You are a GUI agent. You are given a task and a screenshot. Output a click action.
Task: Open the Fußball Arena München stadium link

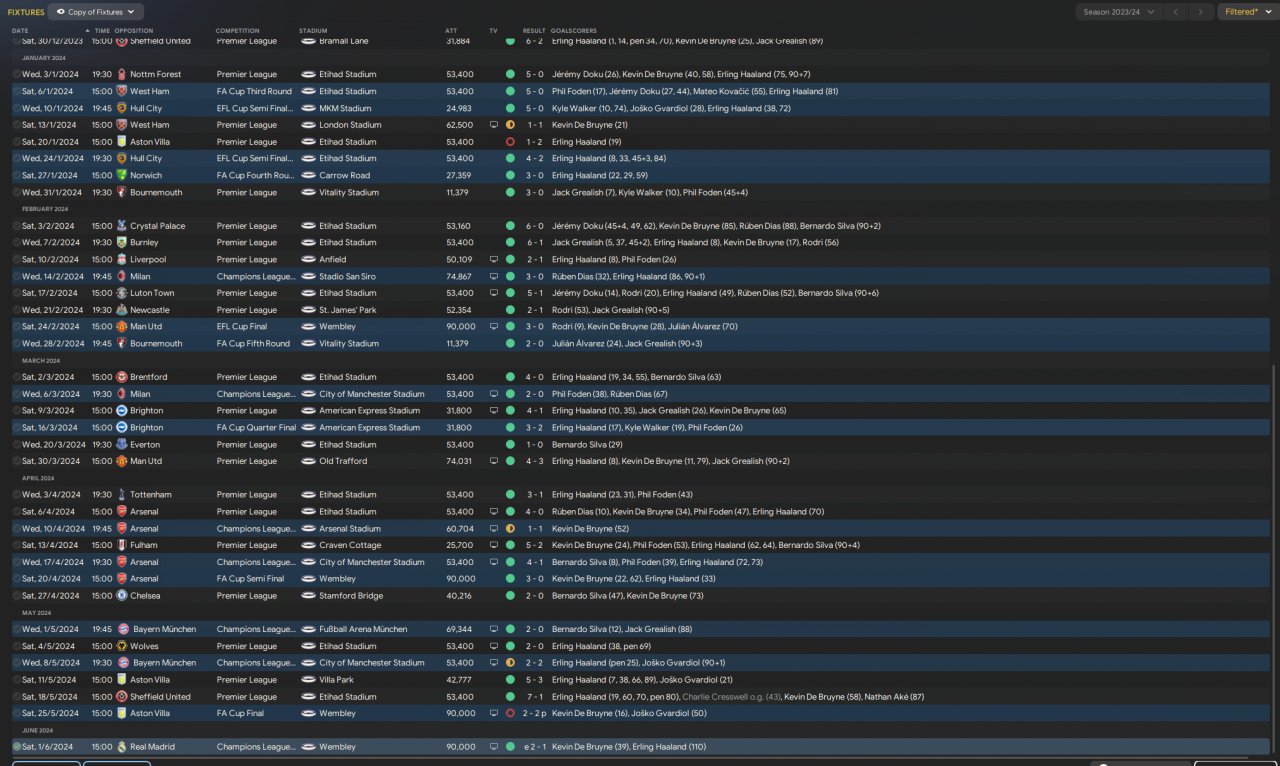[x=363, y=629]
